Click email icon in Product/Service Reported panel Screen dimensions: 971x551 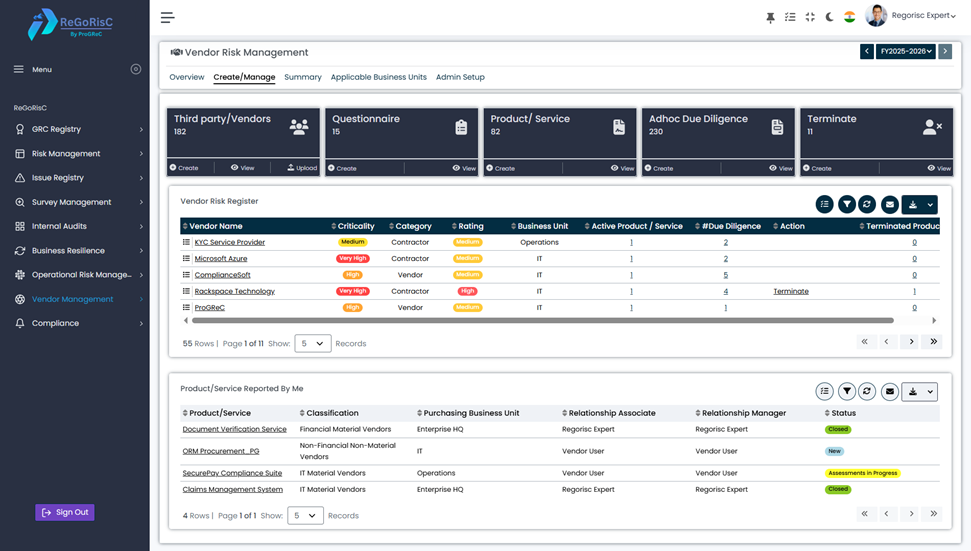coord(889,391)
